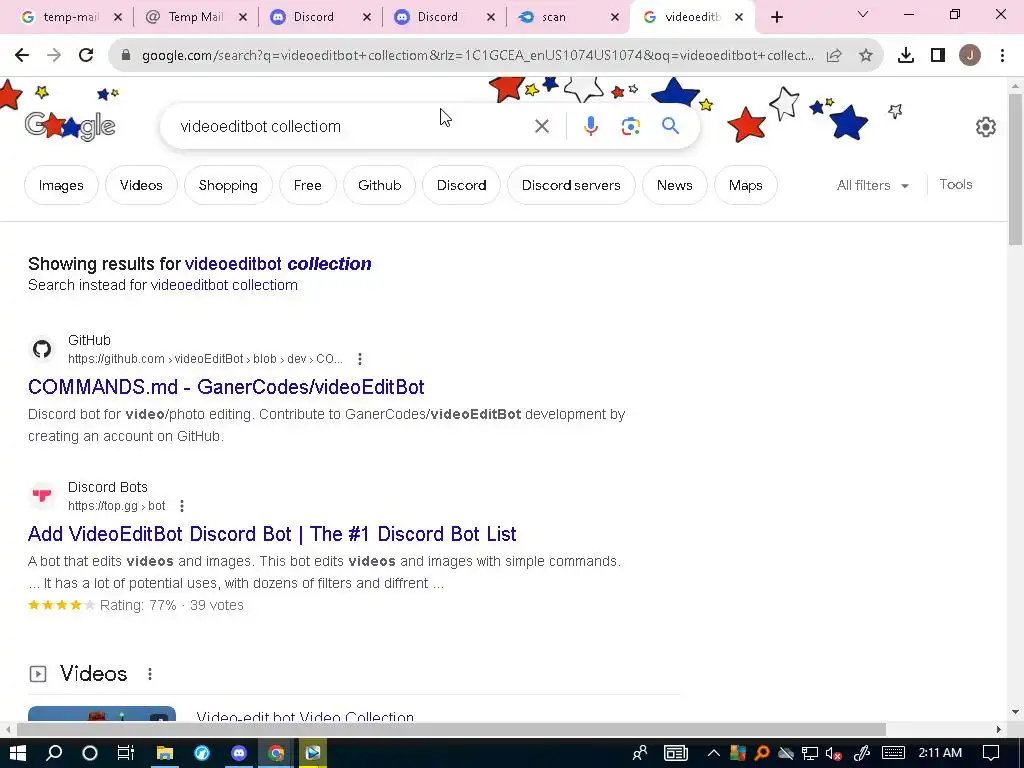
Task: Open Add VideoEditBot Discord Bot result
Action: [x=272, y=534]
